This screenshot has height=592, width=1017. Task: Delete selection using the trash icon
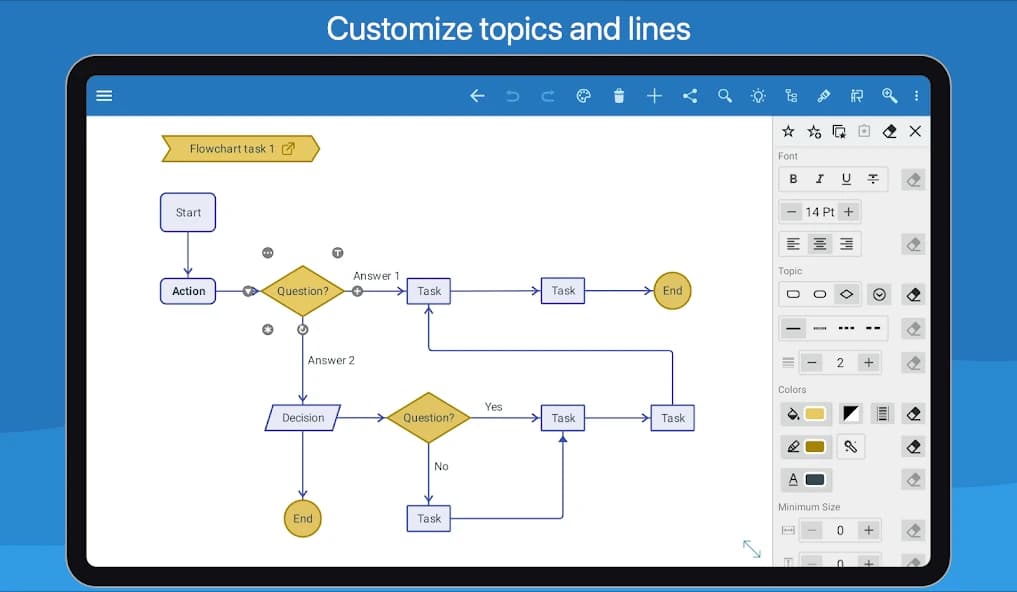point(619,95)
